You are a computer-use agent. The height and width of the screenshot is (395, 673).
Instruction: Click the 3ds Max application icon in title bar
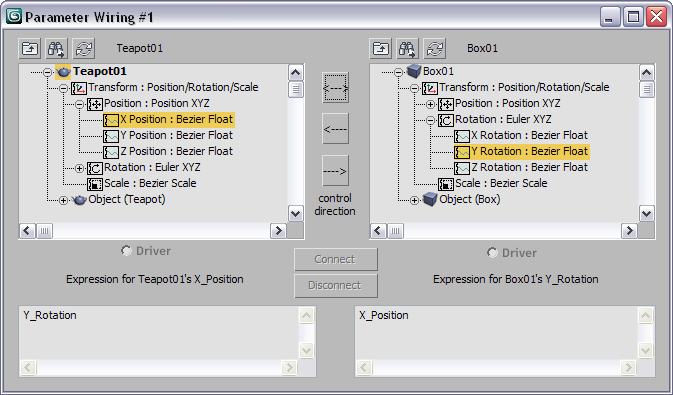[13, 17]
